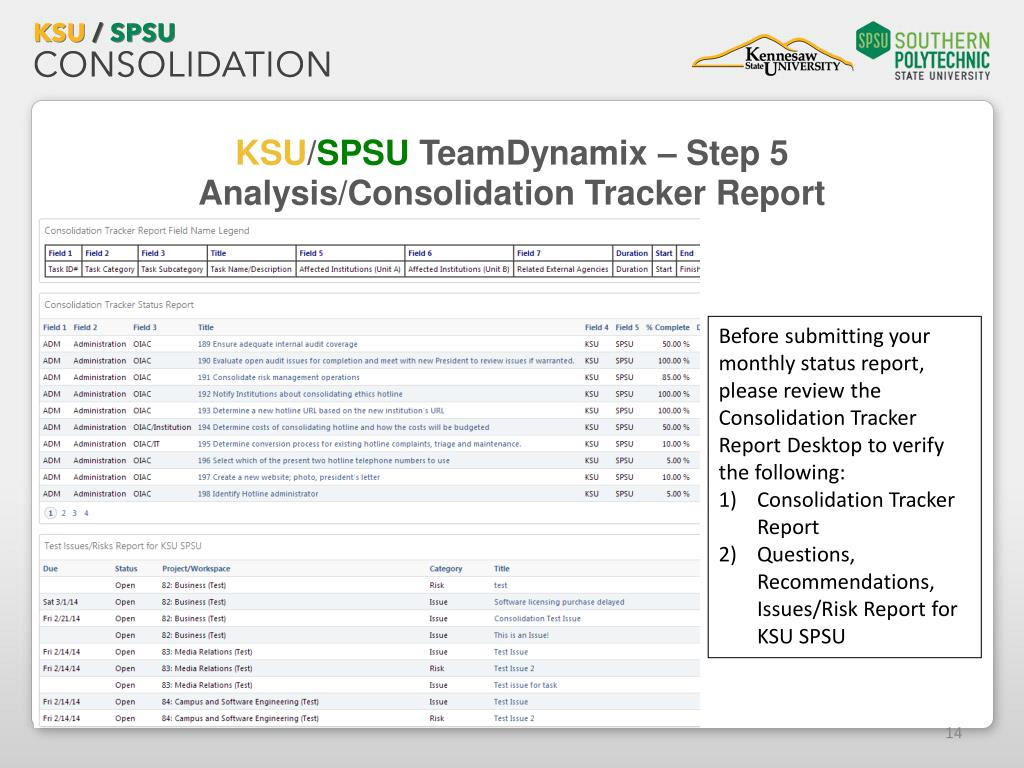Sort status report by Field 3 header
This screenshot has width=1024, height=768.
click(x=145, y=328)
